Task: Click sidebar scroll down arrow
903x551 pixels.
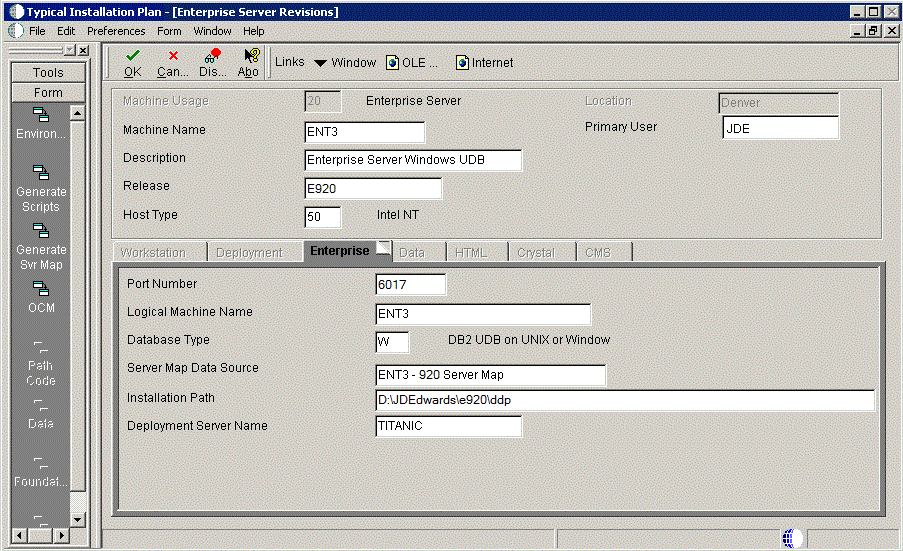Action: (x=78, y=519)
